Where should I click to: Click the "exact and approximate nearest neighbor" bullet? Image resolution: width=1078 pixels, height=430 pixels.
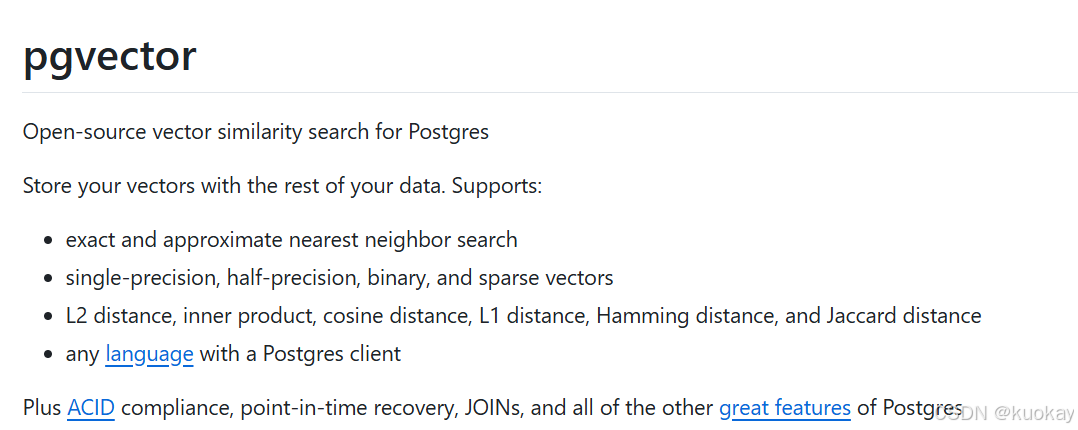pos(292,240)
